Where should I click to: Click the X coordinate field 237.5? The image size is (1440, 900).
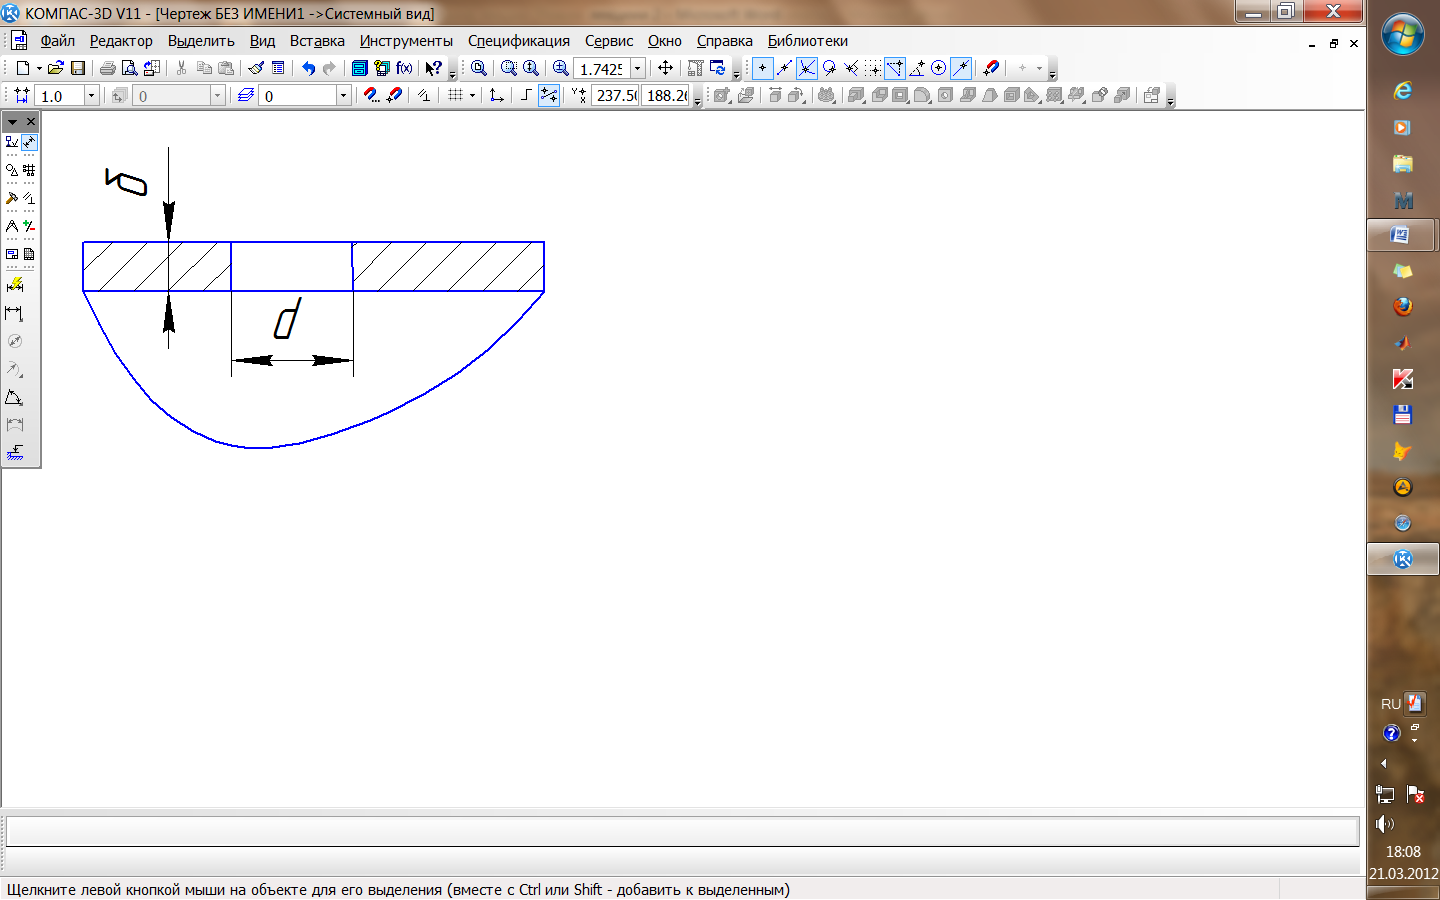(616, 95)
